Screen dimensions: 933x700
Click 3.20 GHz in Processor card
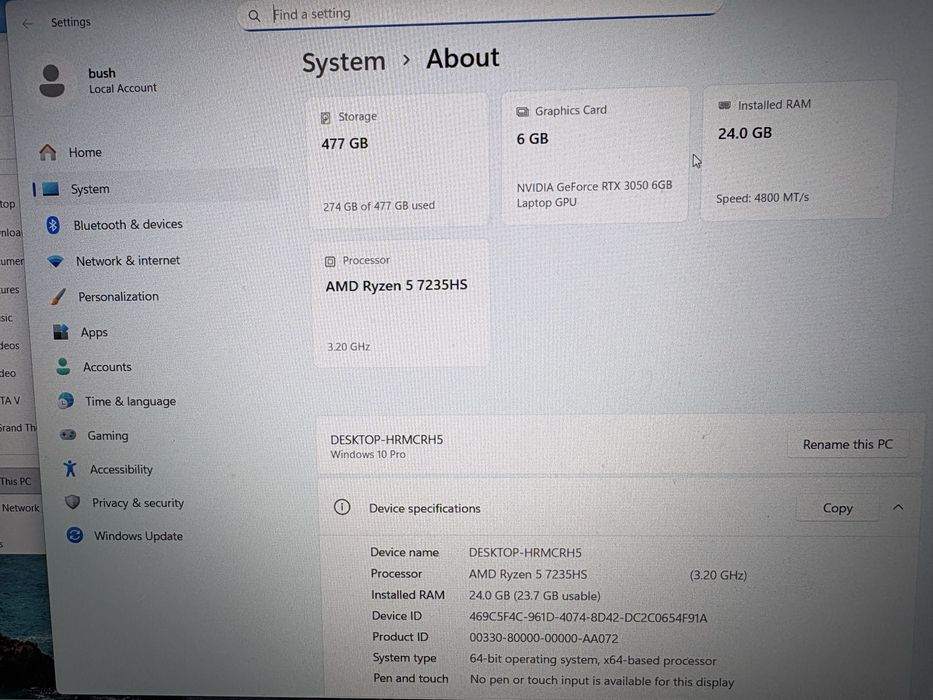(x=349, y=347)
